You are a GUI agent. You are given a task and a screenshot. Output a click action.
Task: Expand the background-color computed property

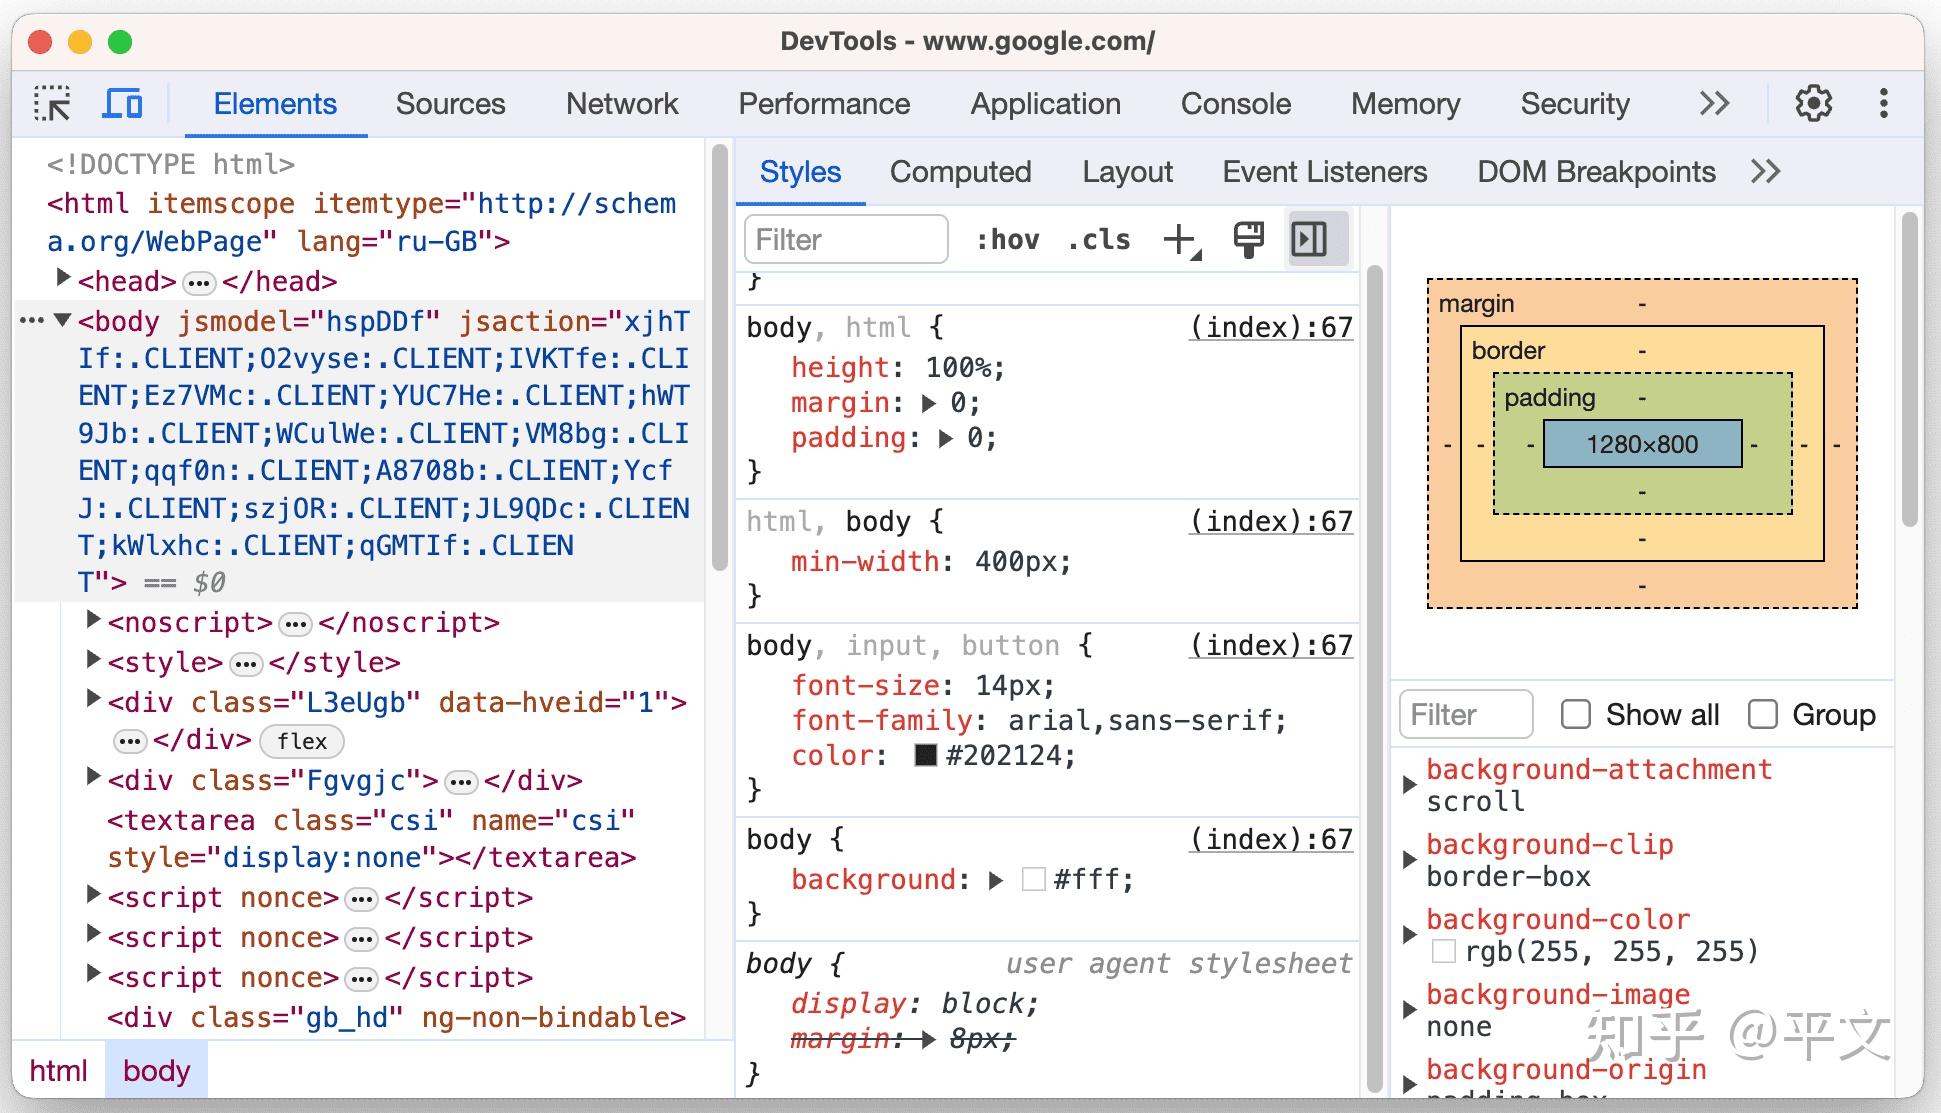(1410, 935)
